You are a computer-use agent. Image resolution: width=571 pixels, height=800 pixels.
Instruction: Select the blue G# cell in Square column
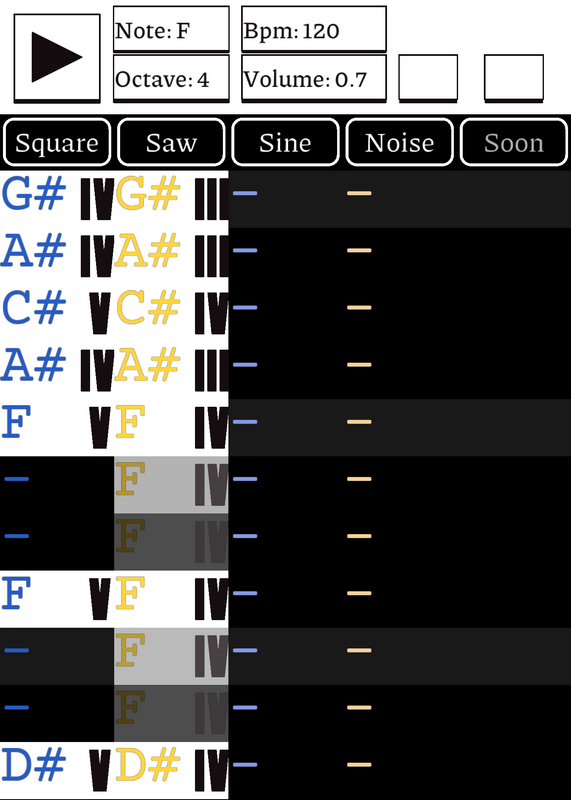[57, 199]
